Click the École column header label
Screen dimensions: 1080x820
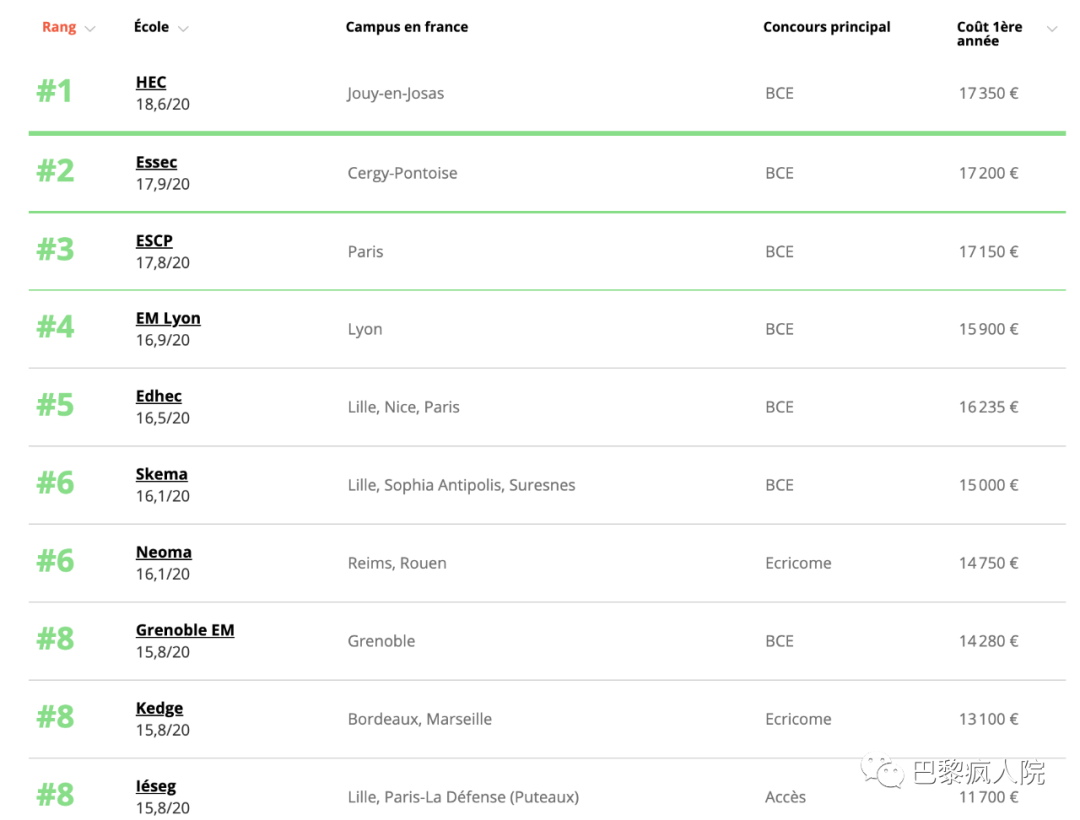(x=151, y=27)
